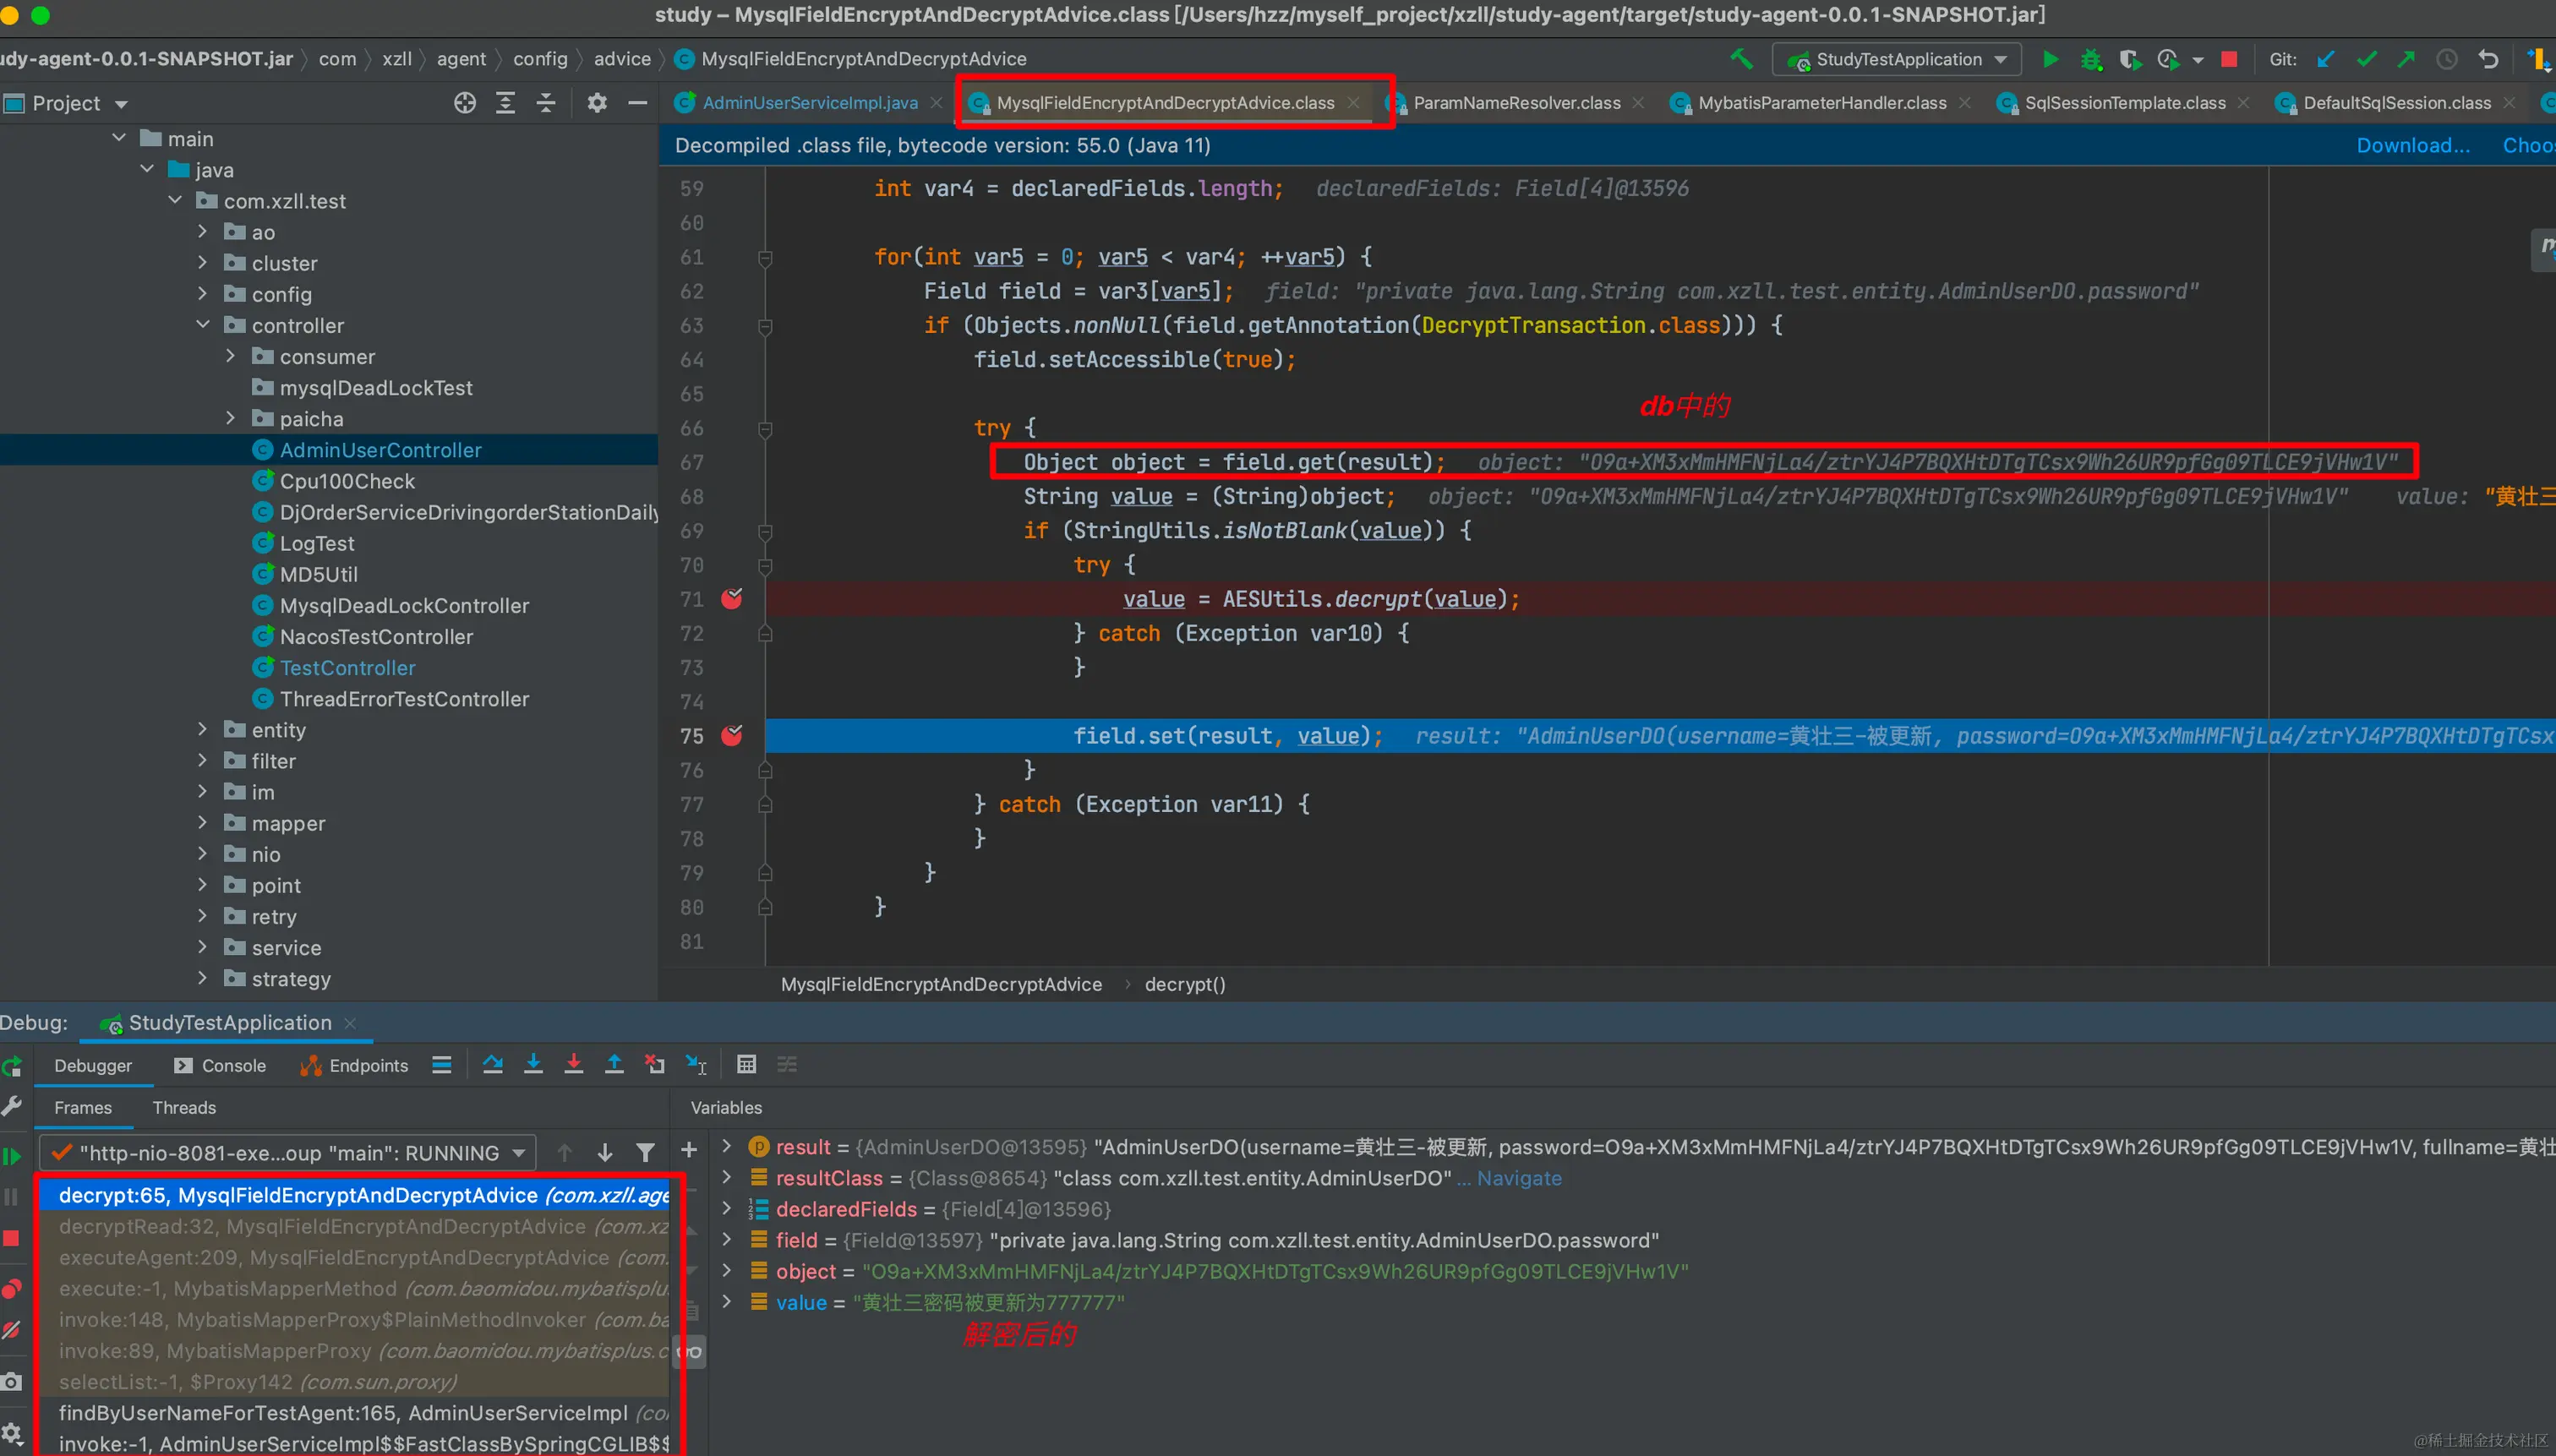Screen dimensions: 2556x1456
Task: Collapse the controller folder
Action: [203, 325]
